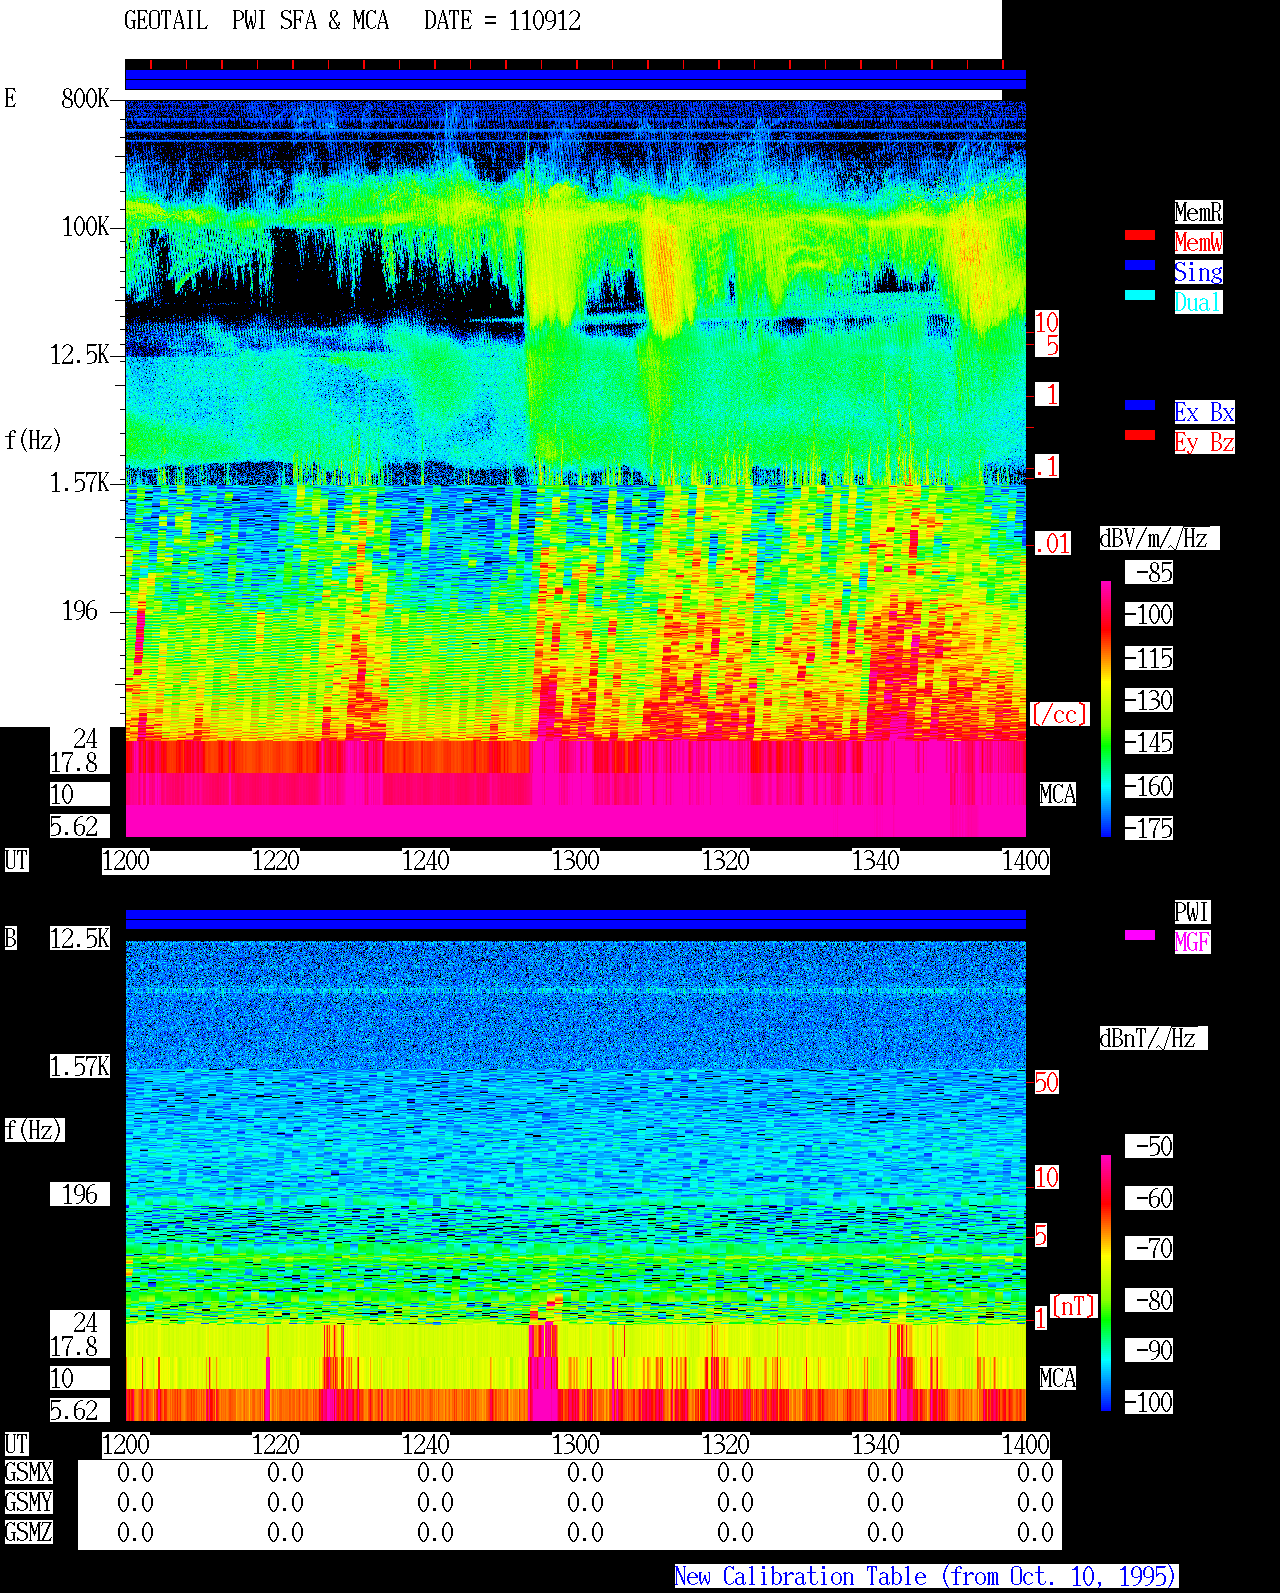
Task: Click the magnetic field vertical color bar
Action: pyautogui.click(x=1106, y=1283)
